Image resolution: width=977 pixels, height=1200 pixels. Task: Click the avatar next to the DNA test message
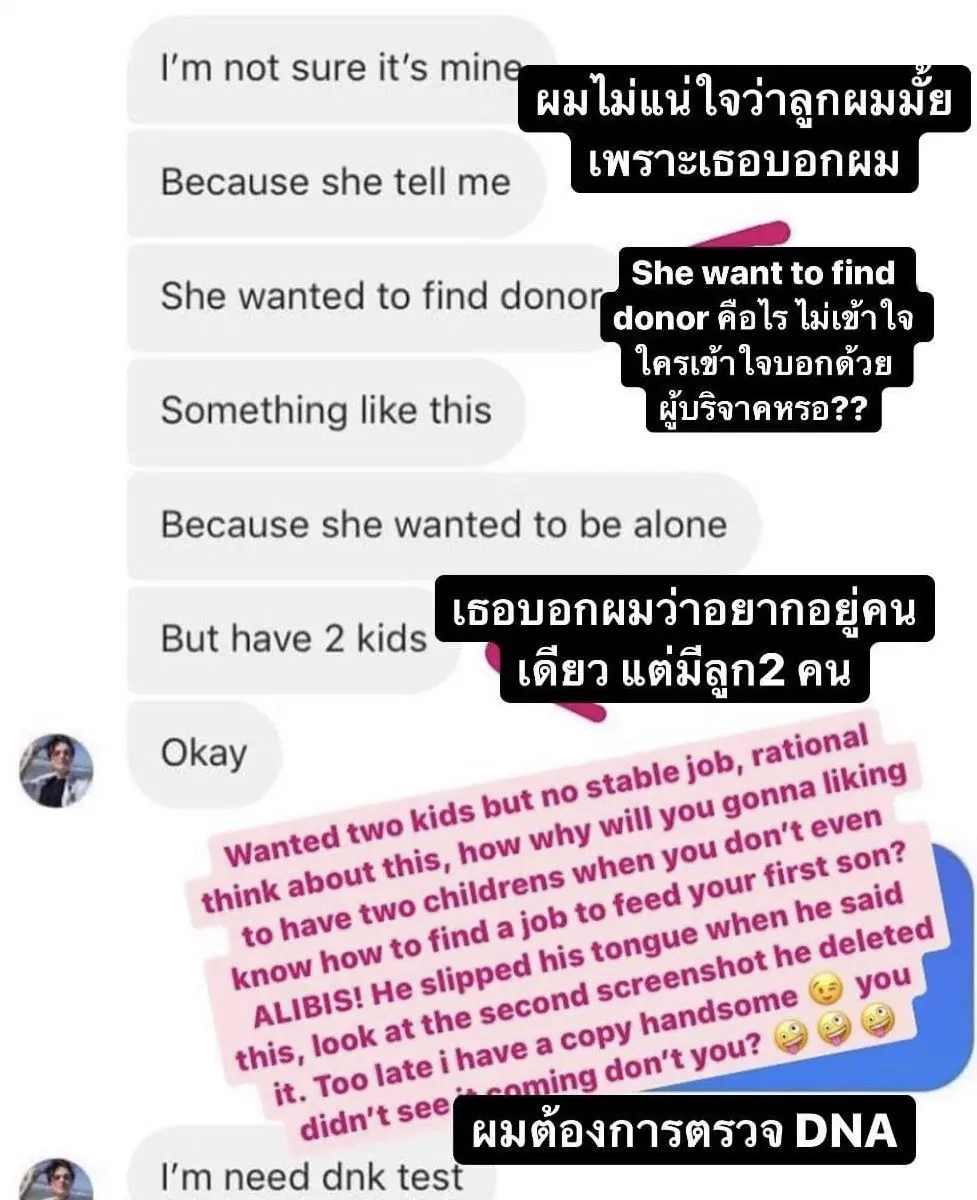[x=57, y=1180]
